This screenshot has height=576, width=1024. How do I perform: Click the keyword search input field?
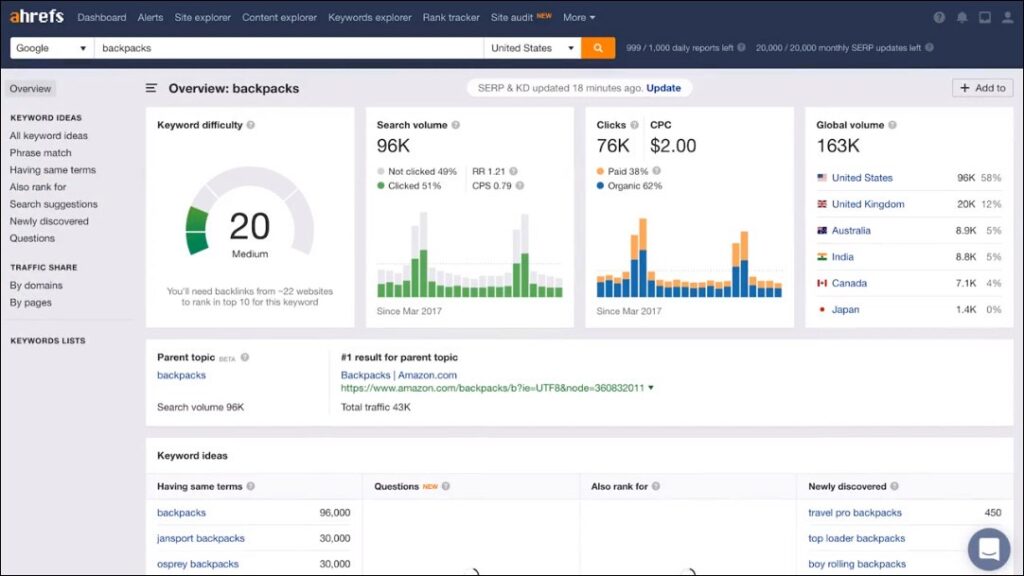pyautogui.click(x=288, y=48)
